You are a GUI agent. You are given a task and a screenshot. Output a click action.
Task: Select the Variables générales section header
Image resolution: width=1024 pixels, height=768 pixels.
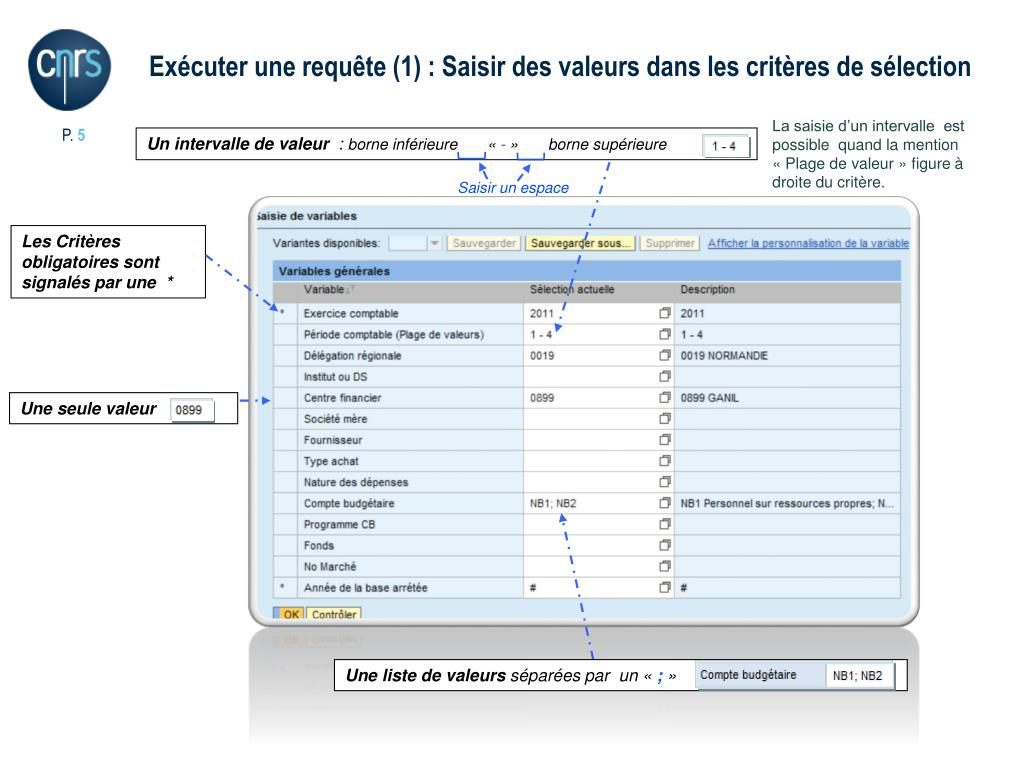[x=586, y=271]
